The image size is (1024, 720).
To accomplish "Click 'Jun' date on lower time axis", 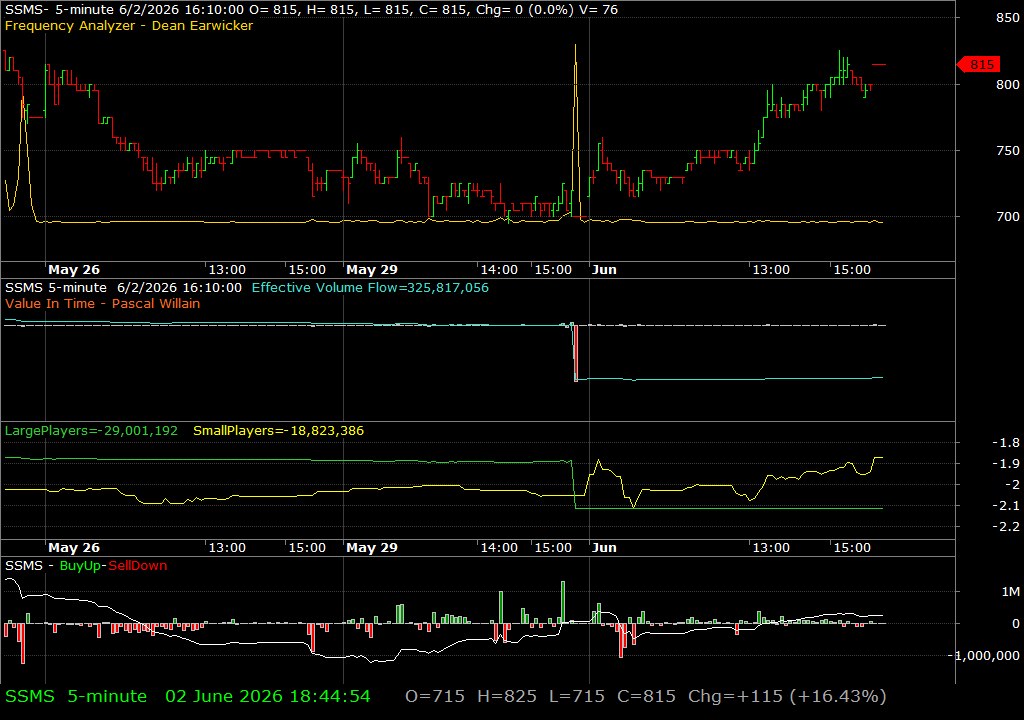I will (x=604, y=548).
